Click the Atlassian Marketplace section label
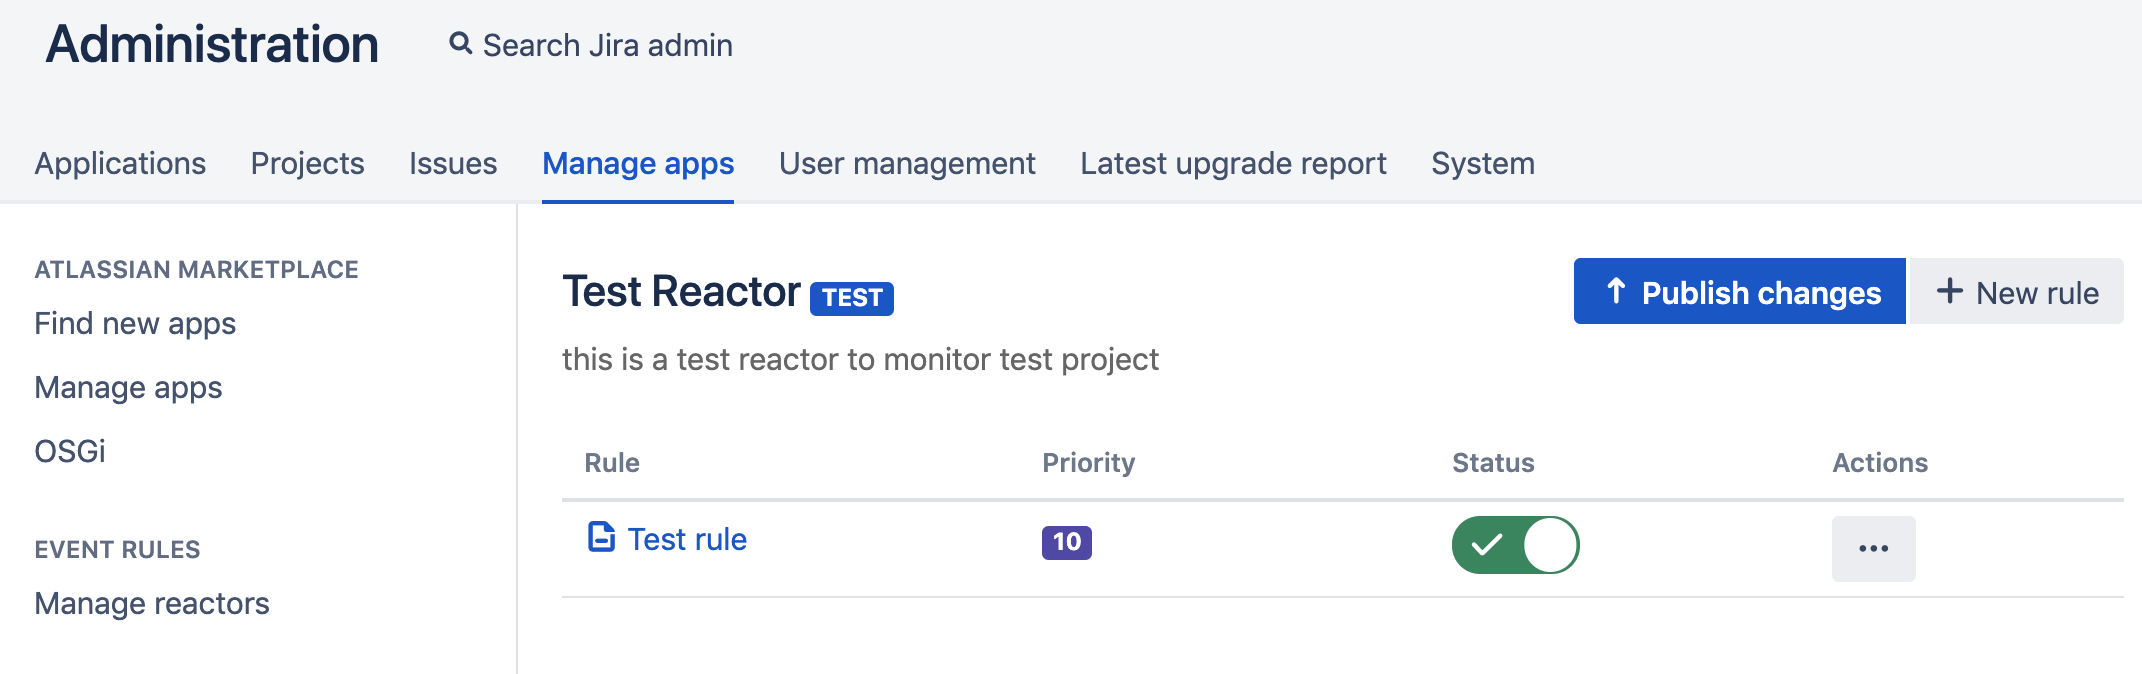This screenshot has height=674, width=2142. point(196,270)
